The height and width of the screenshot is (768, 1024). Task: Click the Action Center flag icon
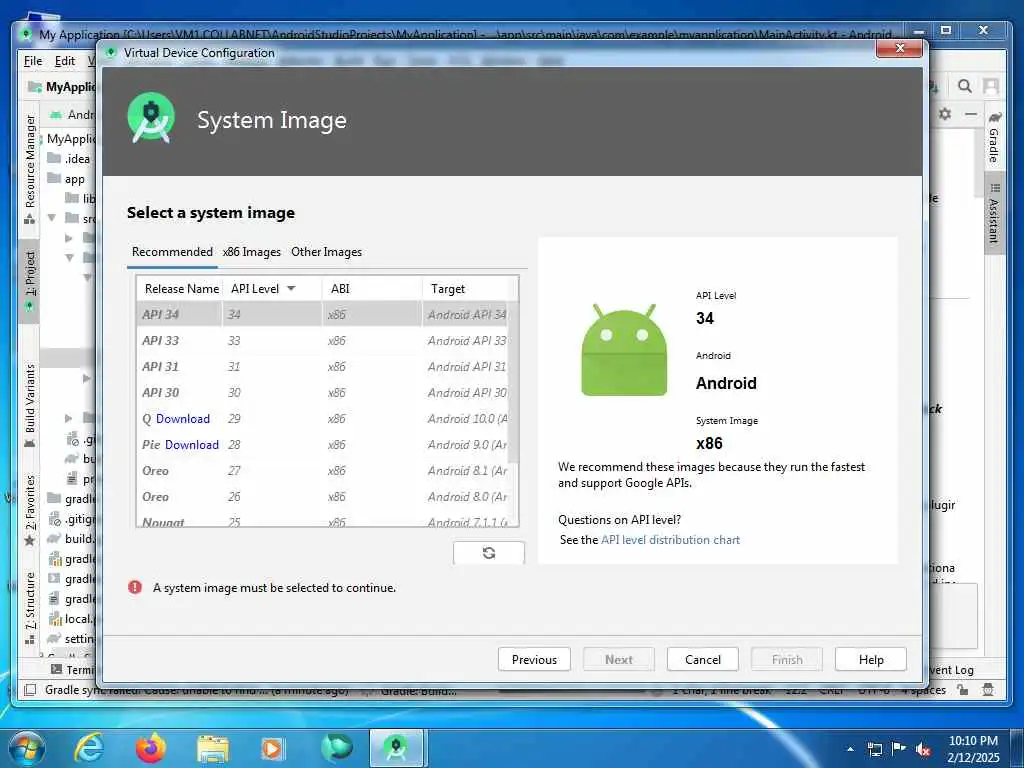tap(899, 749)
